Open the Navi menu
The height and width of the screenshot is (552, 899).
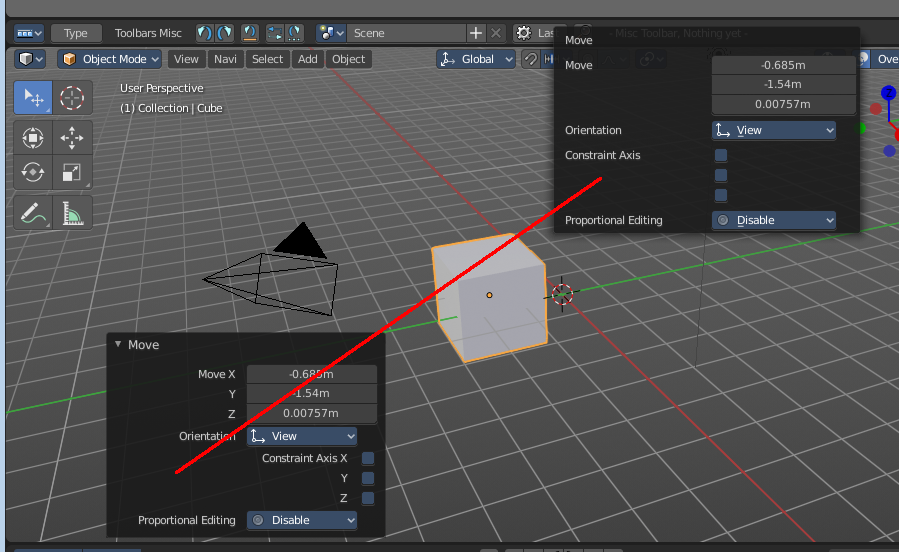[225, 59]
